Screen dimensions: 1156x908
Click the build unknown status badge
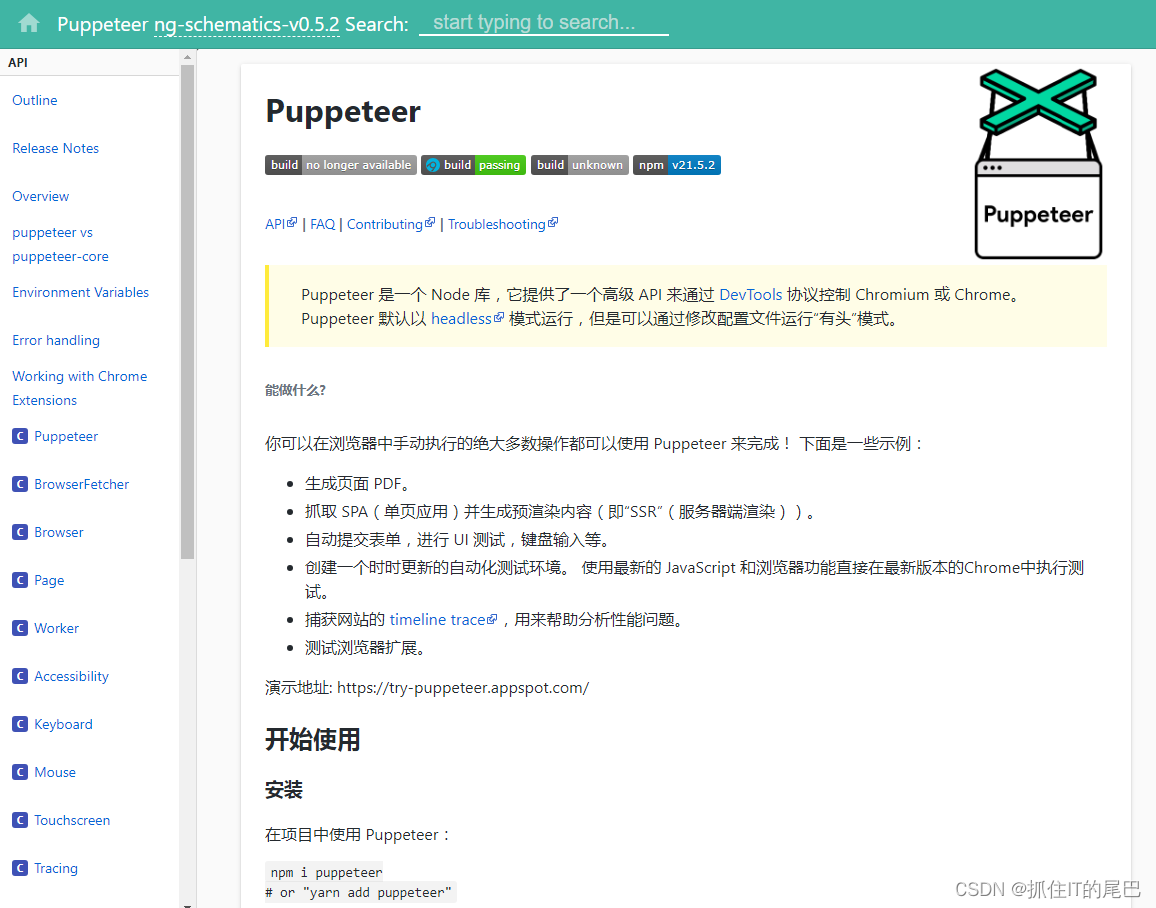(x=579, y=164)
